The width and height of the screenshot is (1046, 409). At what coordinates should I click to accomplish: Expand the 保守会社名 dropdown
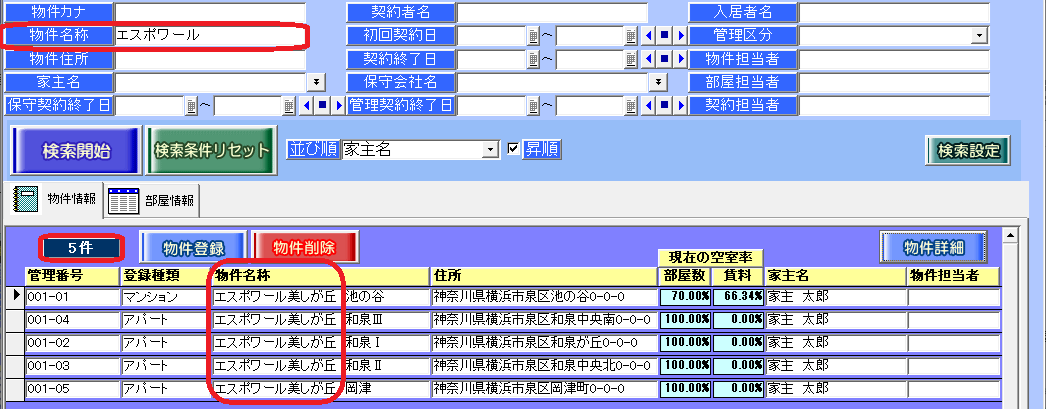pyautogui.click(x=659, y=82)
